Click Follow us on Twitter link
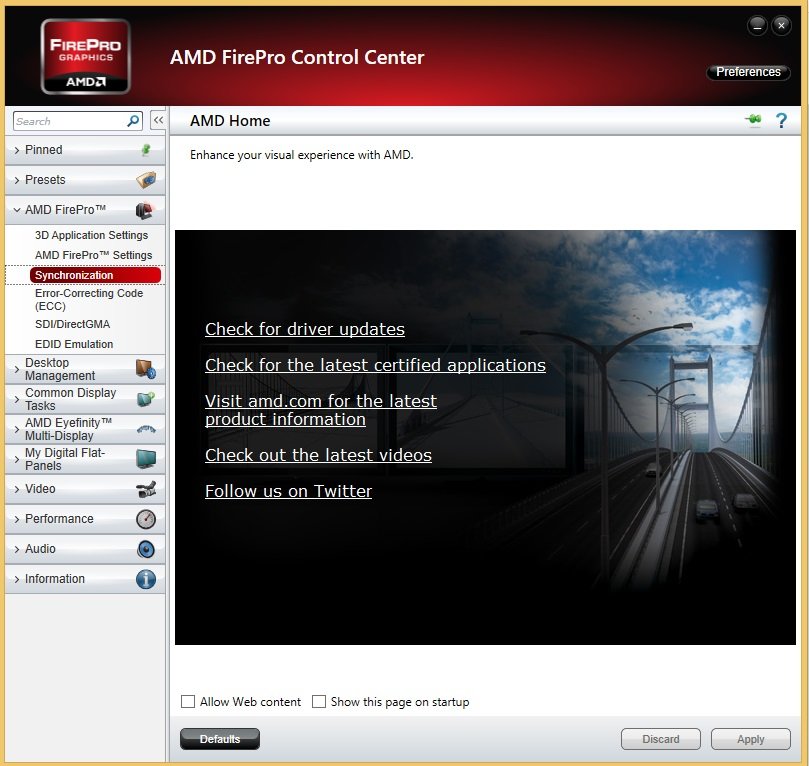This screenshot has height=766, width=809. point(288,491)
